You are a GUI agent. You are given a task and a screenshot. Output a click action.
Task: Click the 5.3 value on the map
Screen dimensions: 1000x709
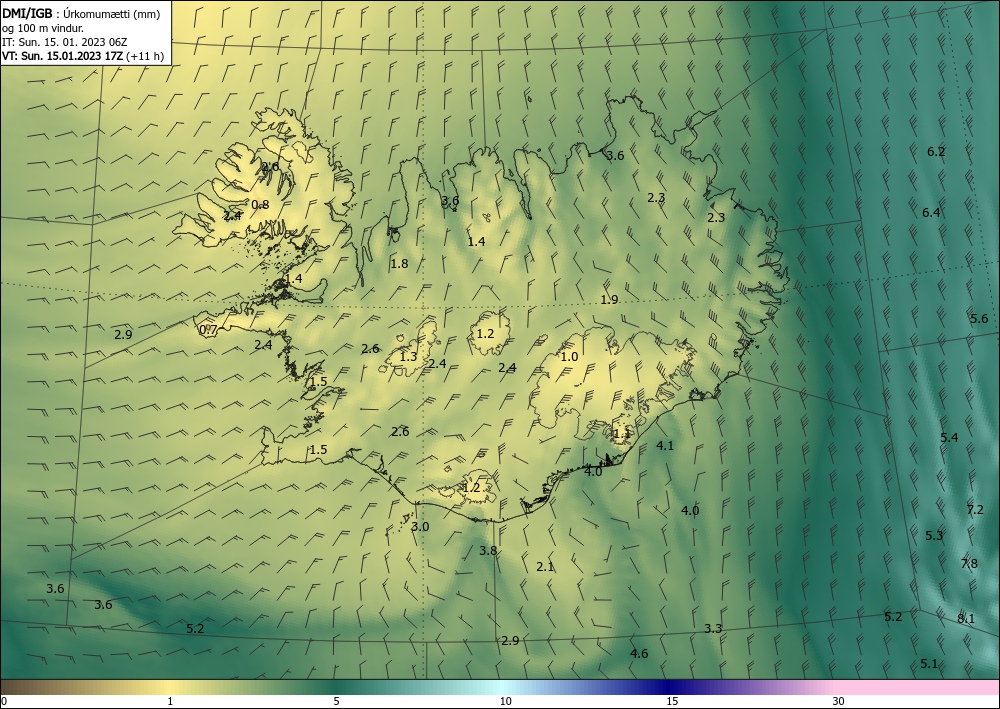point(934,536)
